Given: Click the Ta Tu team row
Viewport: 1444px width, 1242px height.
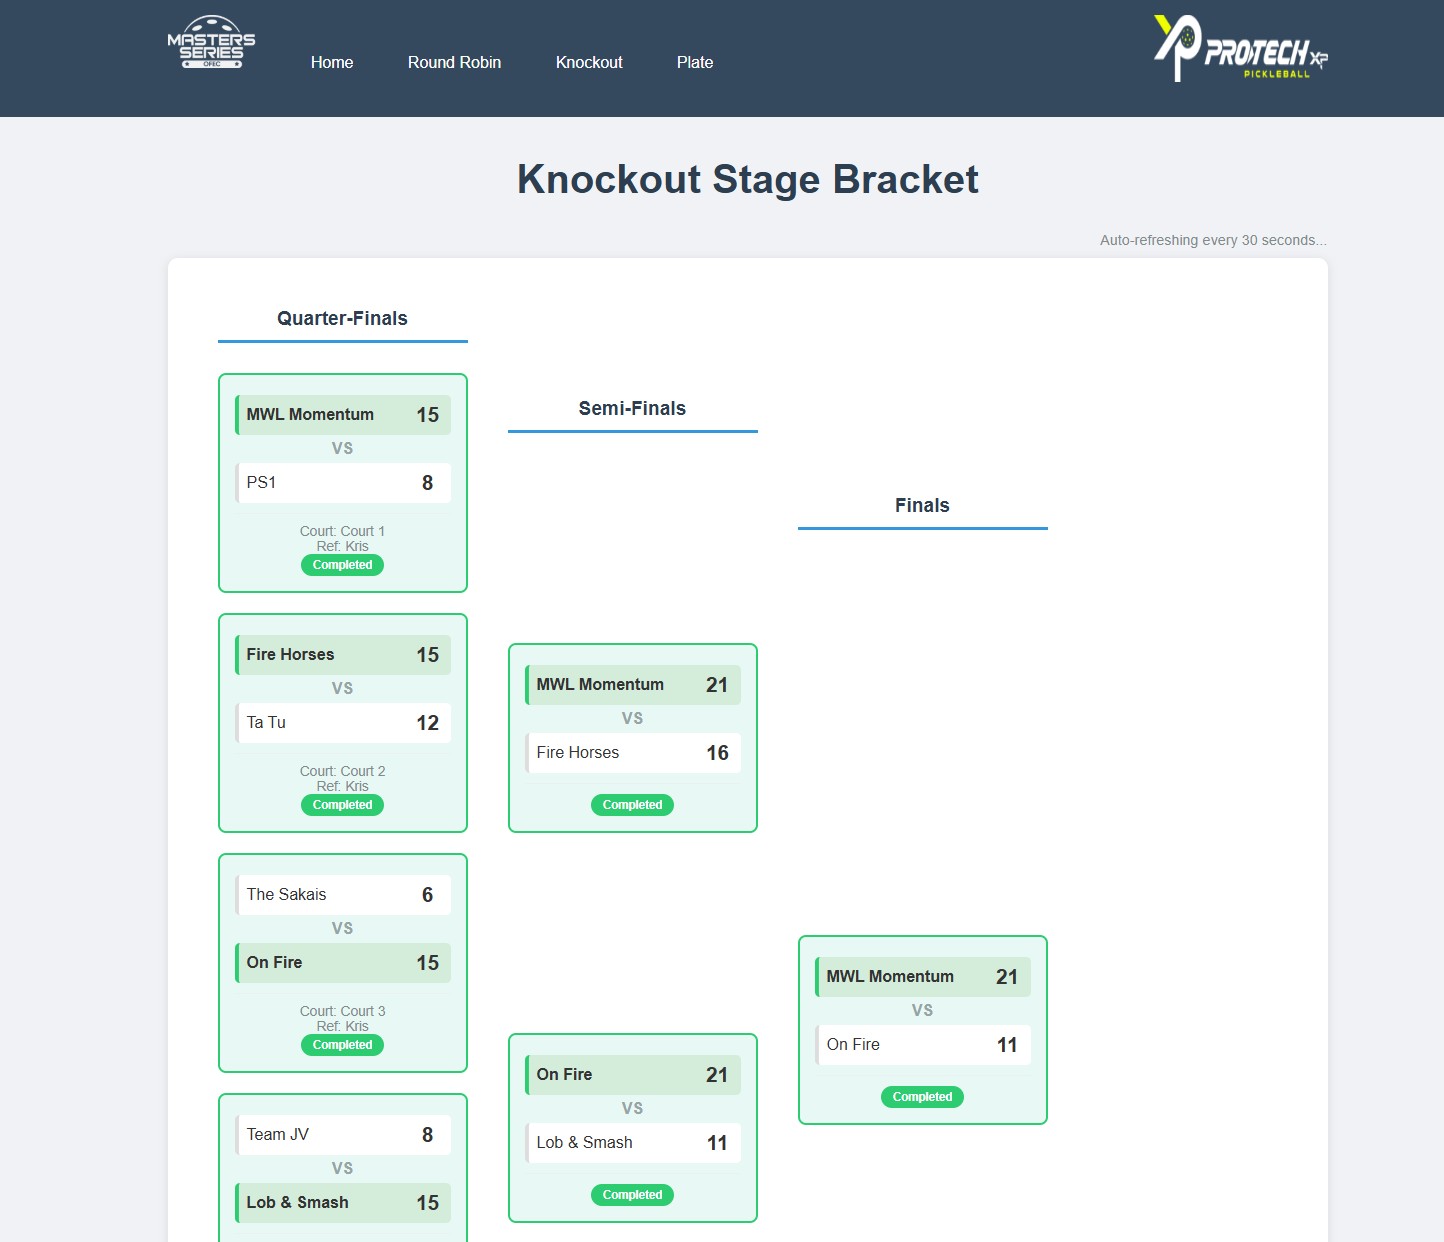Looking at the screenshot, I should point(342,723).
